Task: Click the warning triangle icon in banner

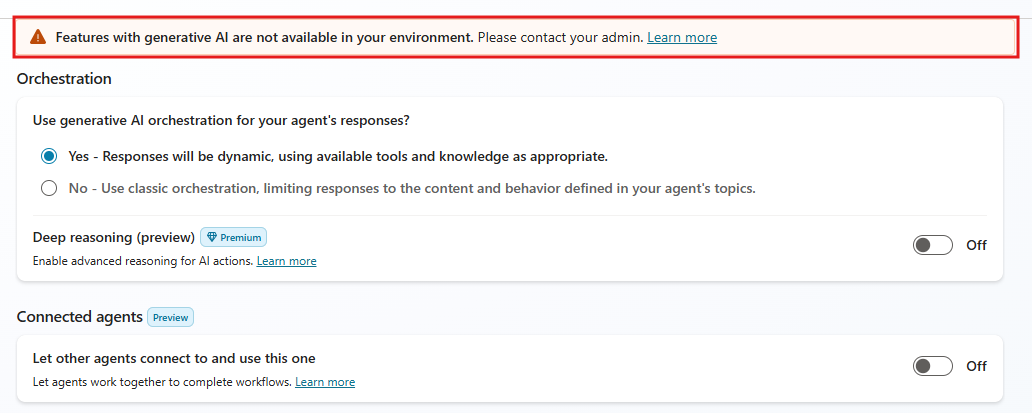Action: 38,37
